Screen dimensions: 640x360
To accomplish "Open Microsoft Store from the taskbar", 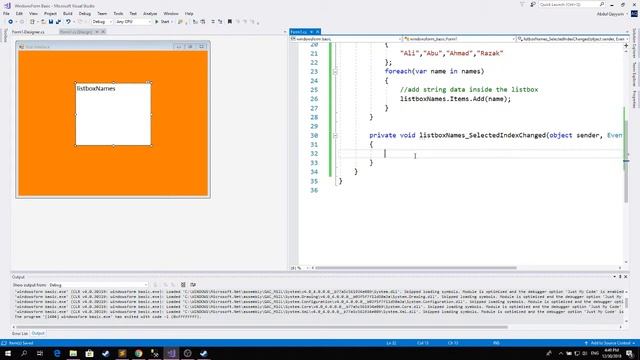I will click(89, 353).
